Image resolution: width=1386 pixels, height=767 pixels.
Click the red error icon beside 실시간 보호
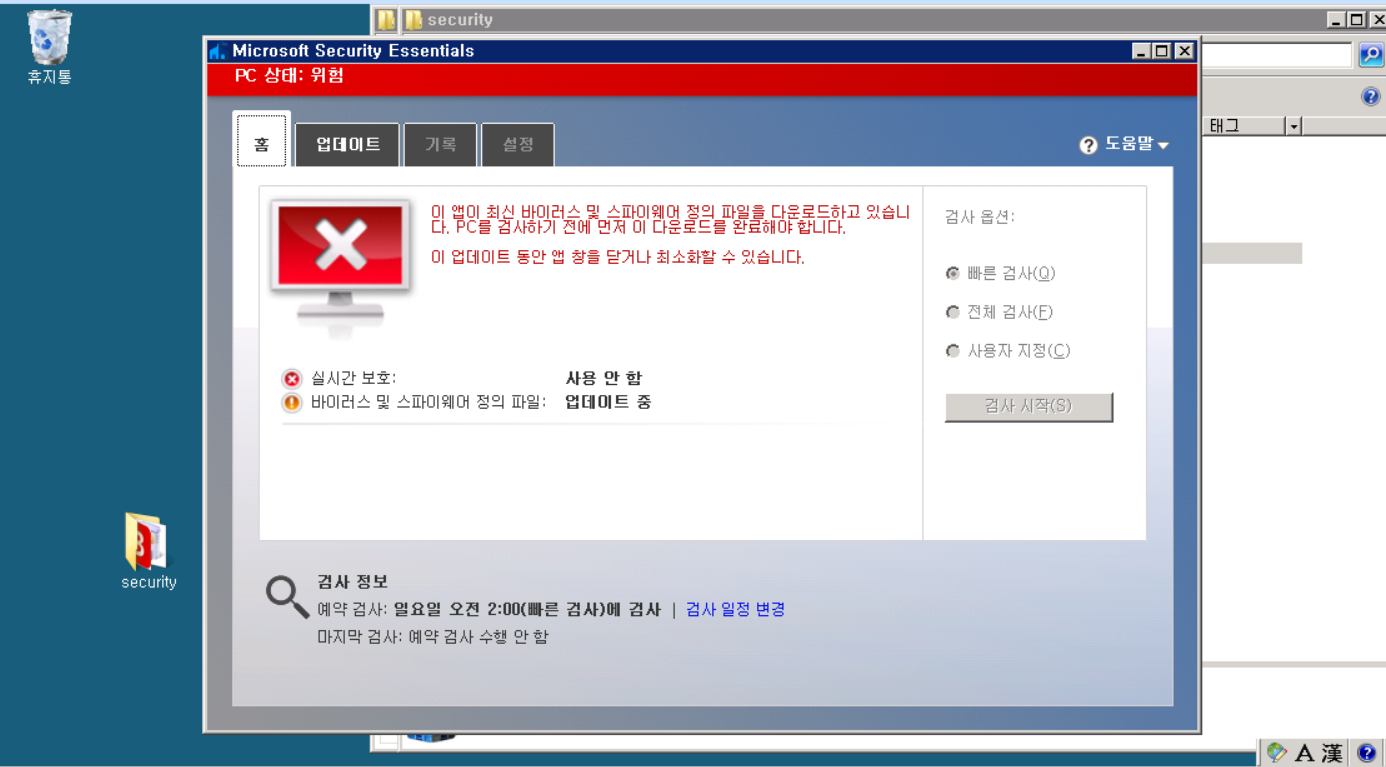coord(291,379)
